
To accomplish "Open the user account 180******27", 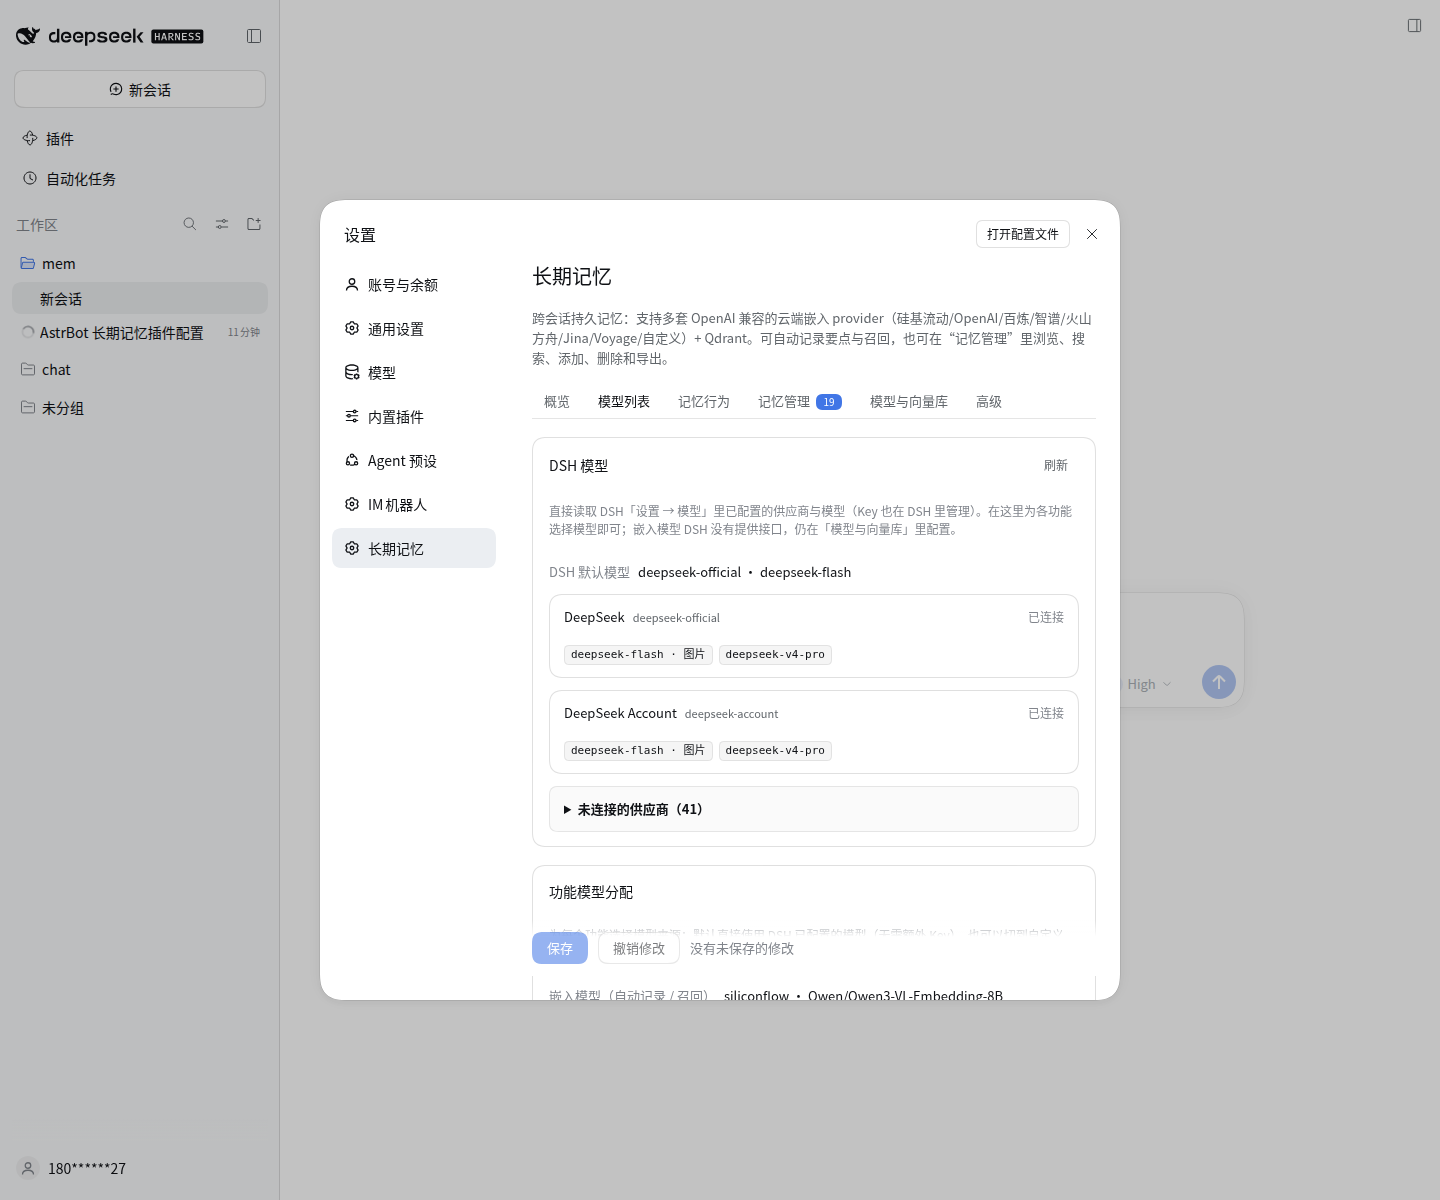I will pos(72,1168).
